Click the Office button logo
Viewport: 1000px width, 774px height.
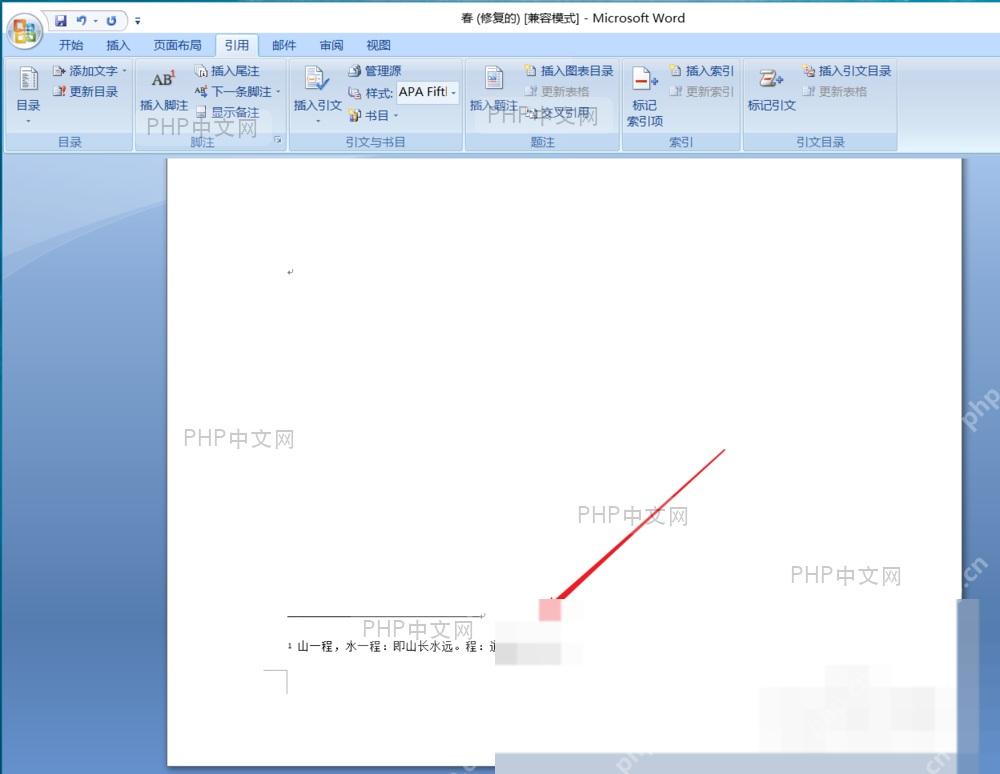(24, 29)
